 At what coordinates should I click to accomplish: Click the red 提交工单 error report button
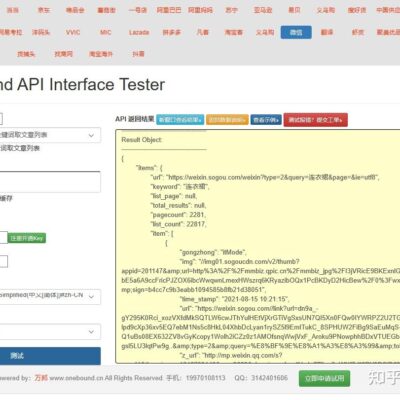[316, 120]
